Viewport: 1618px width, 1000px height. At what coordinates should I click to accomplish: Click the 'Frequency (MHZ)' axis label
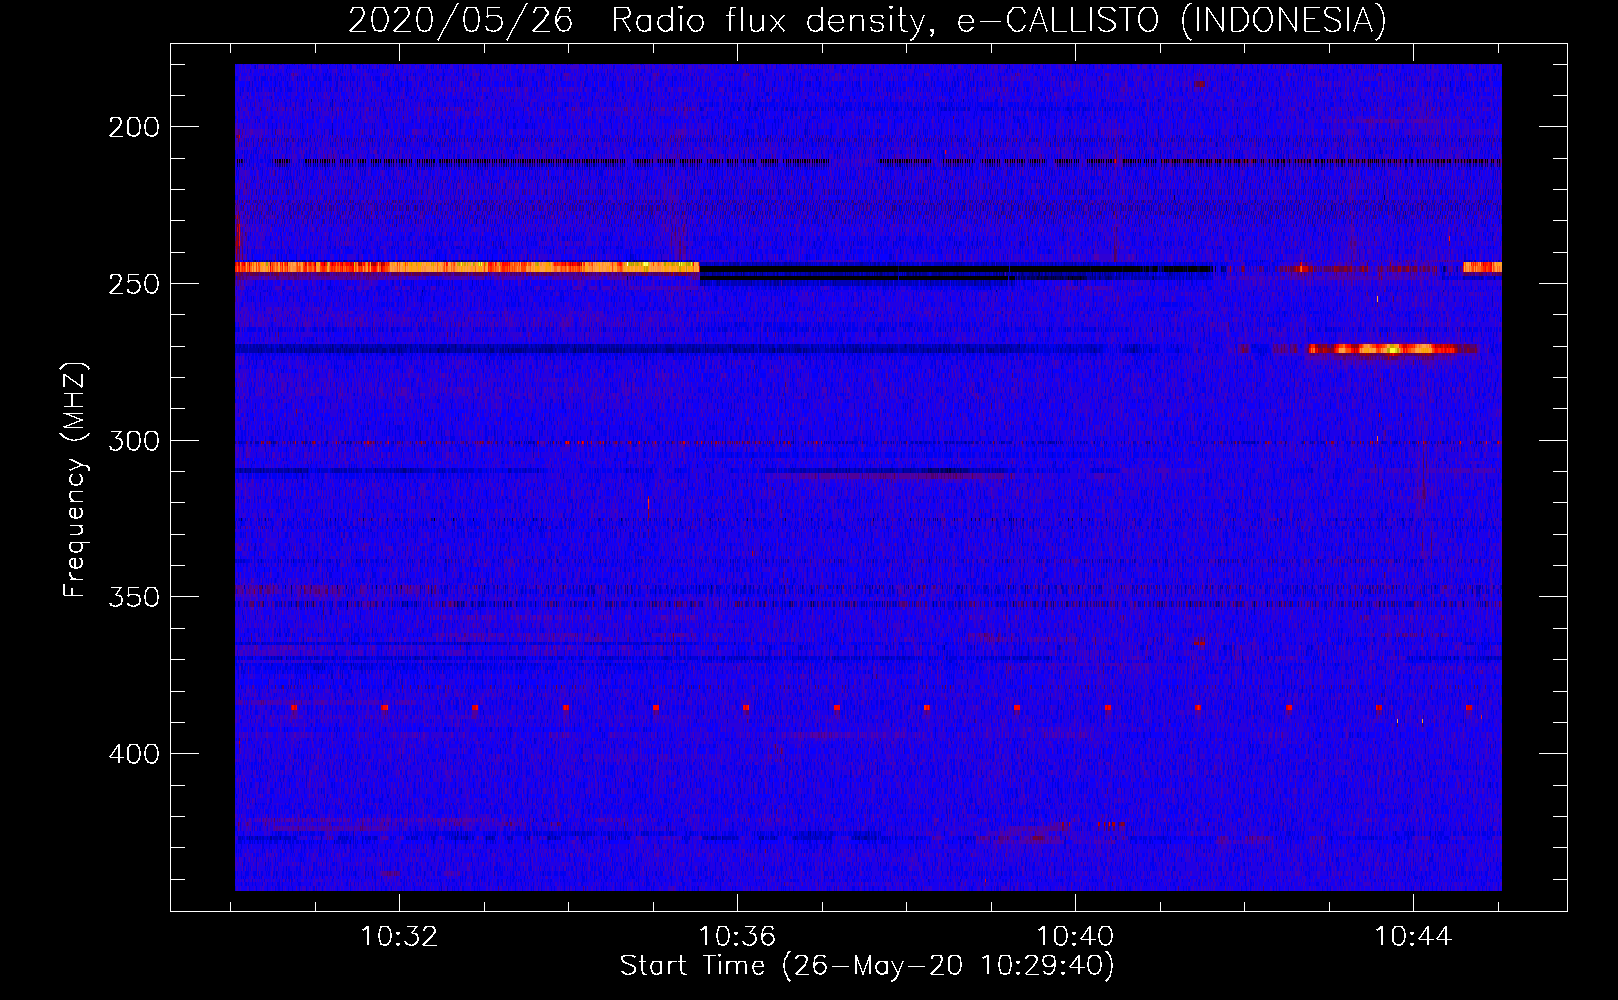75,479
